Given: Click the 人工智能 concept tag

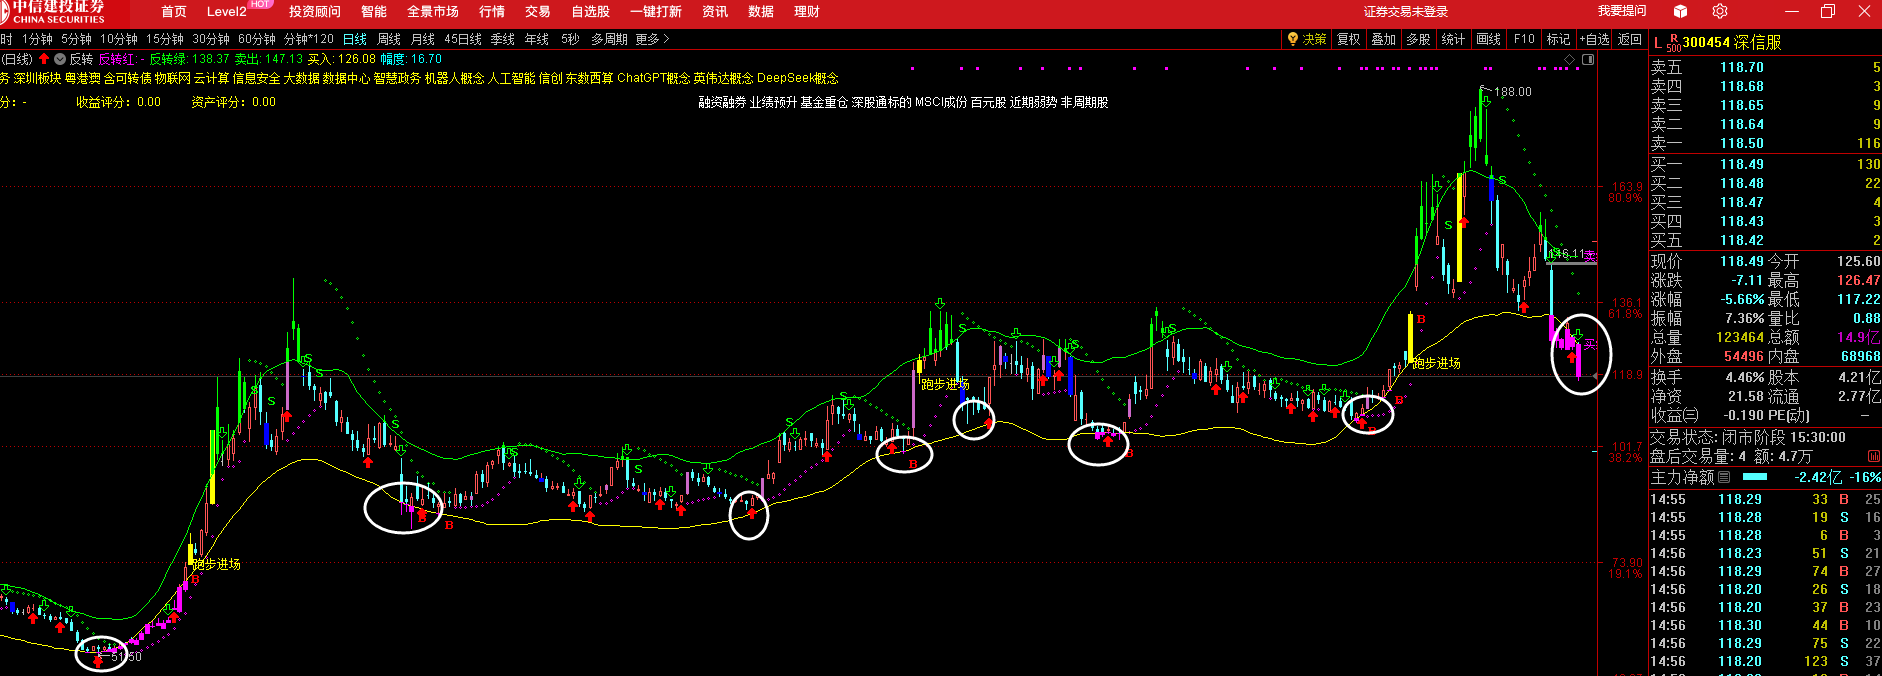Looking at the screenshot, I should (x=511, y=78).
